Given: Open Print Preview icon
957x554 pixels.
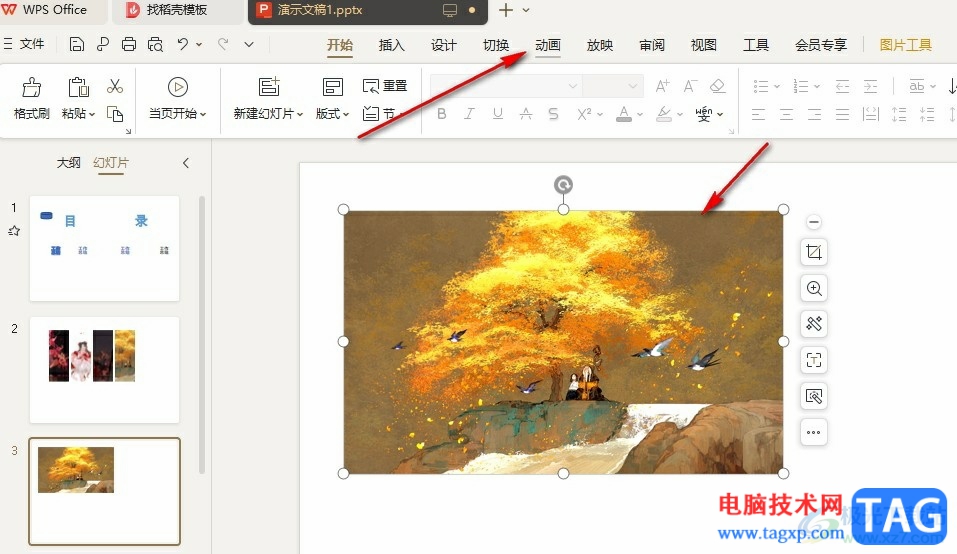Looking at the screenshot, I should [155, 45].
